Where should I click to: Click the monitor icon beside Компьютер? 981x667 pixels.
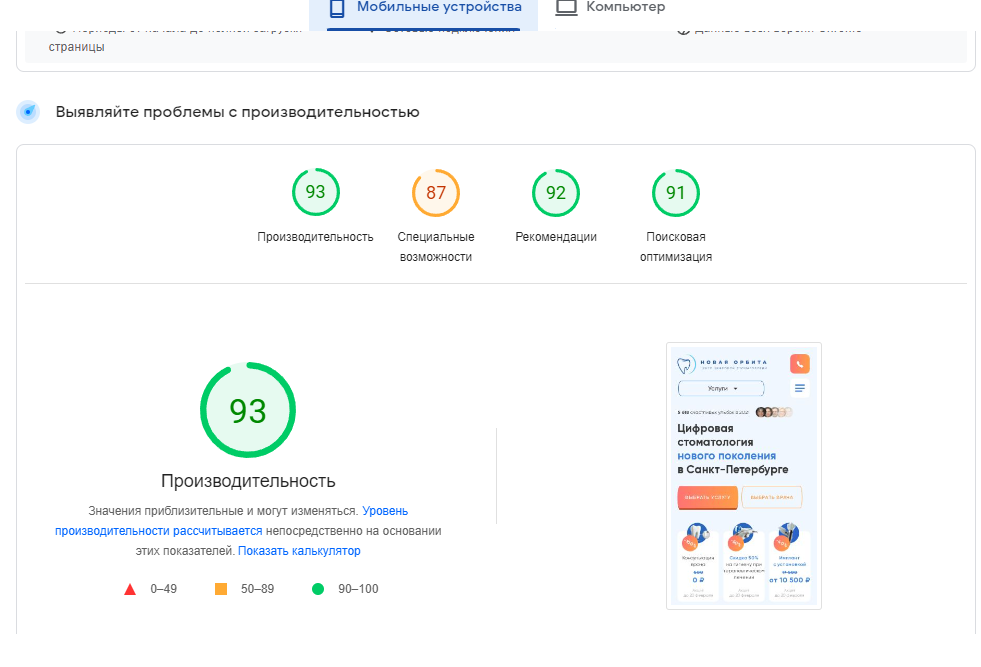567,8
